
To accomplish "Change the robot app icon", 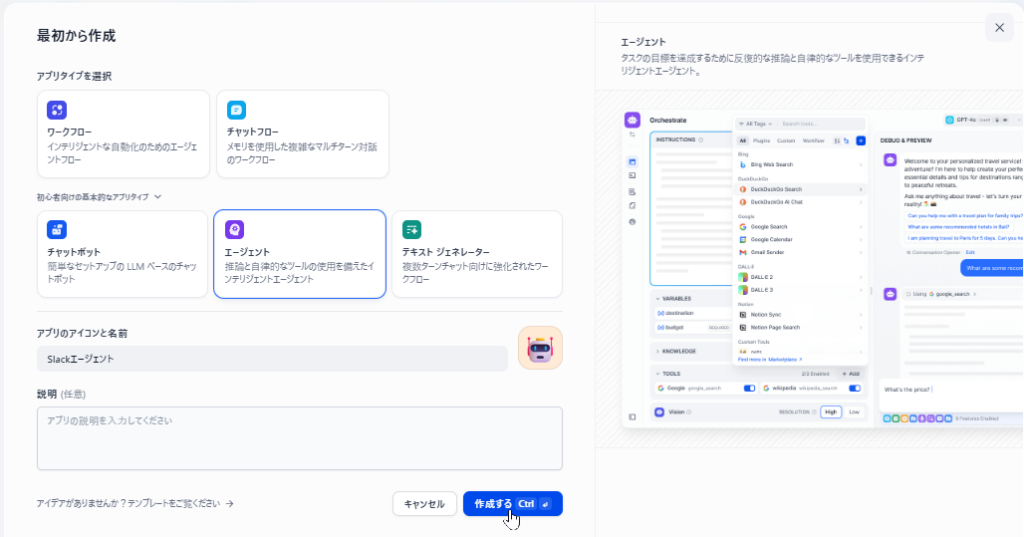I will click(x=540, y=348).
